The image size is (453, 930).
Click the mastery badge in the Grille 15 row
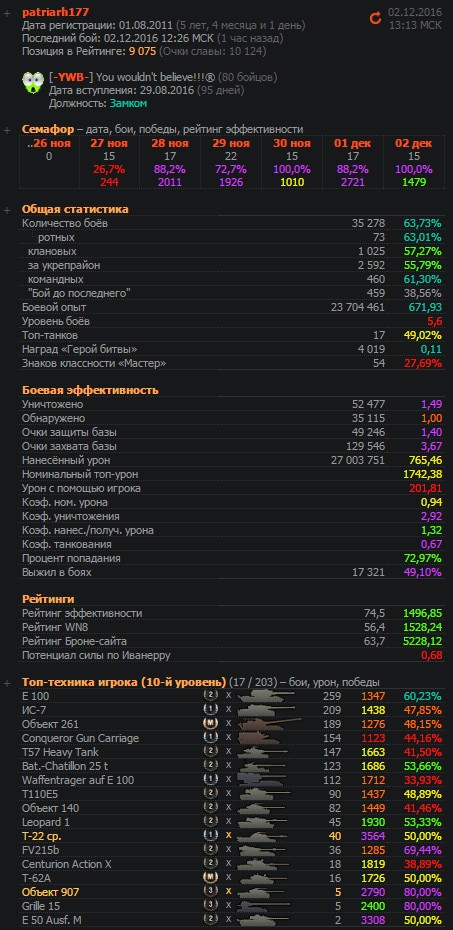[210, 906]
